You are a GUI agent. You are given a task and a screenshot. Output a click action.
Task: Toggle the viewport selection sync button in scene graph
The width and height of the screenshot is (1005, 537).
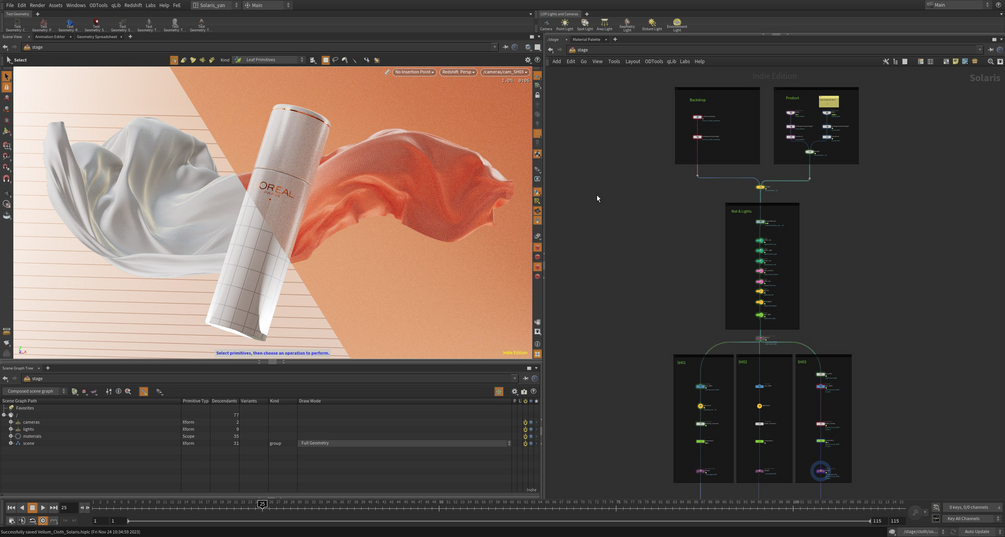click(499, 391)
